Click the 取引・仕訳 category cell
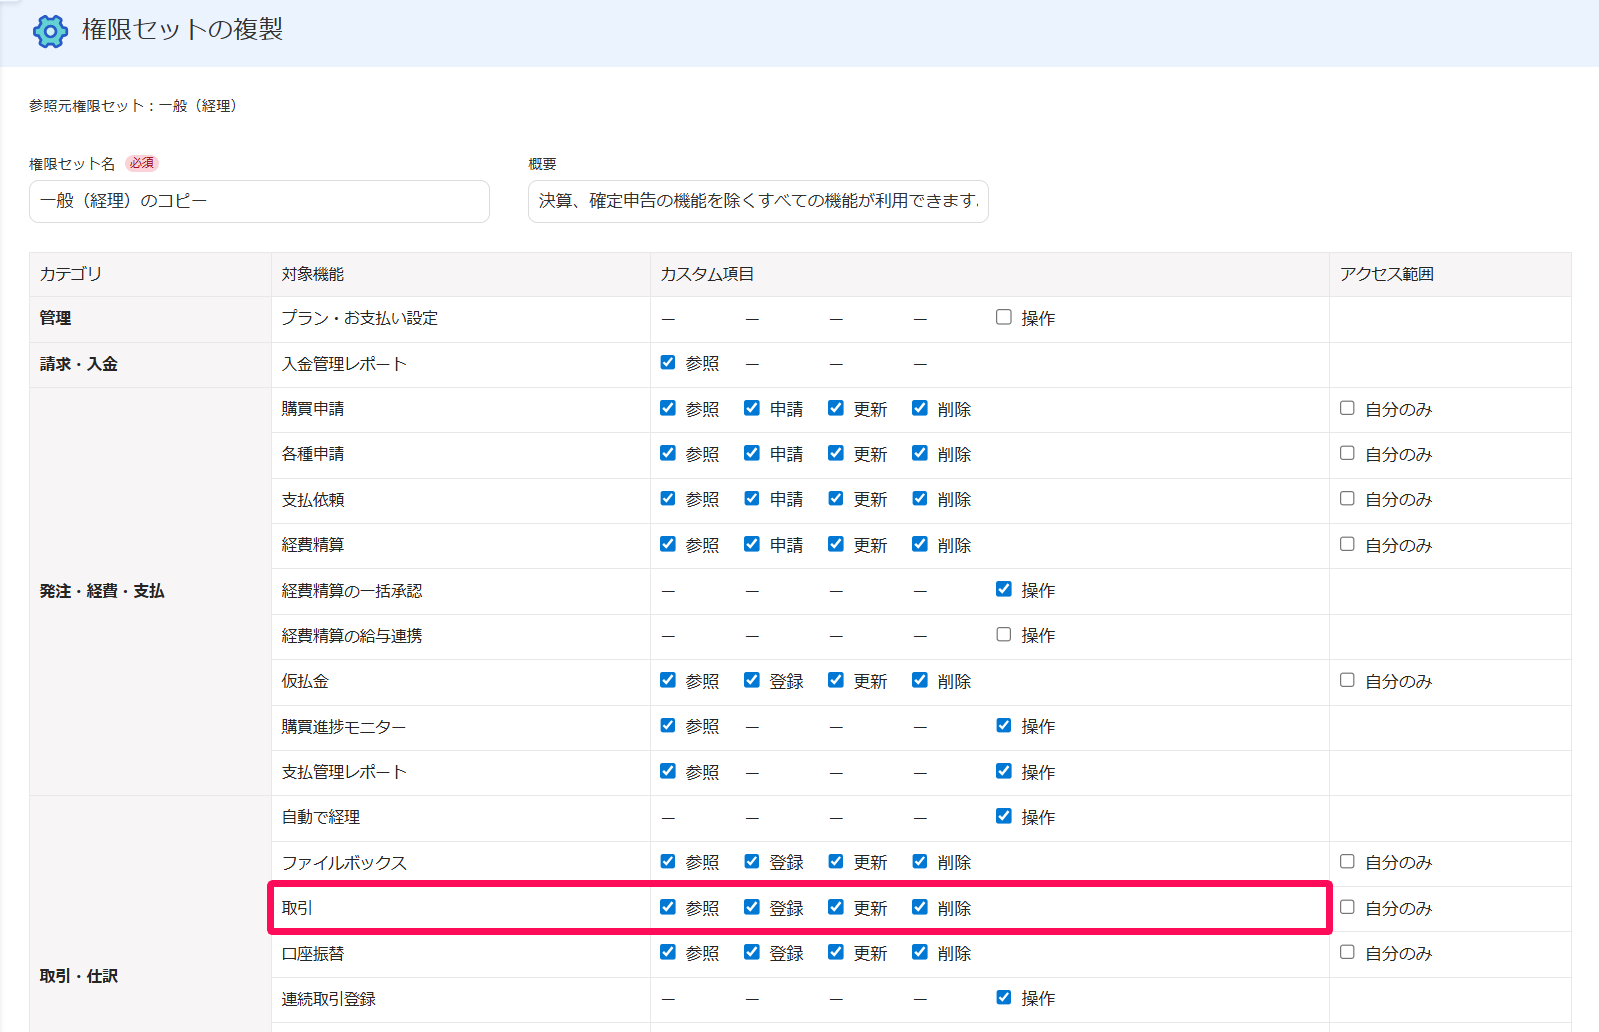 click(x=150, y=914)
